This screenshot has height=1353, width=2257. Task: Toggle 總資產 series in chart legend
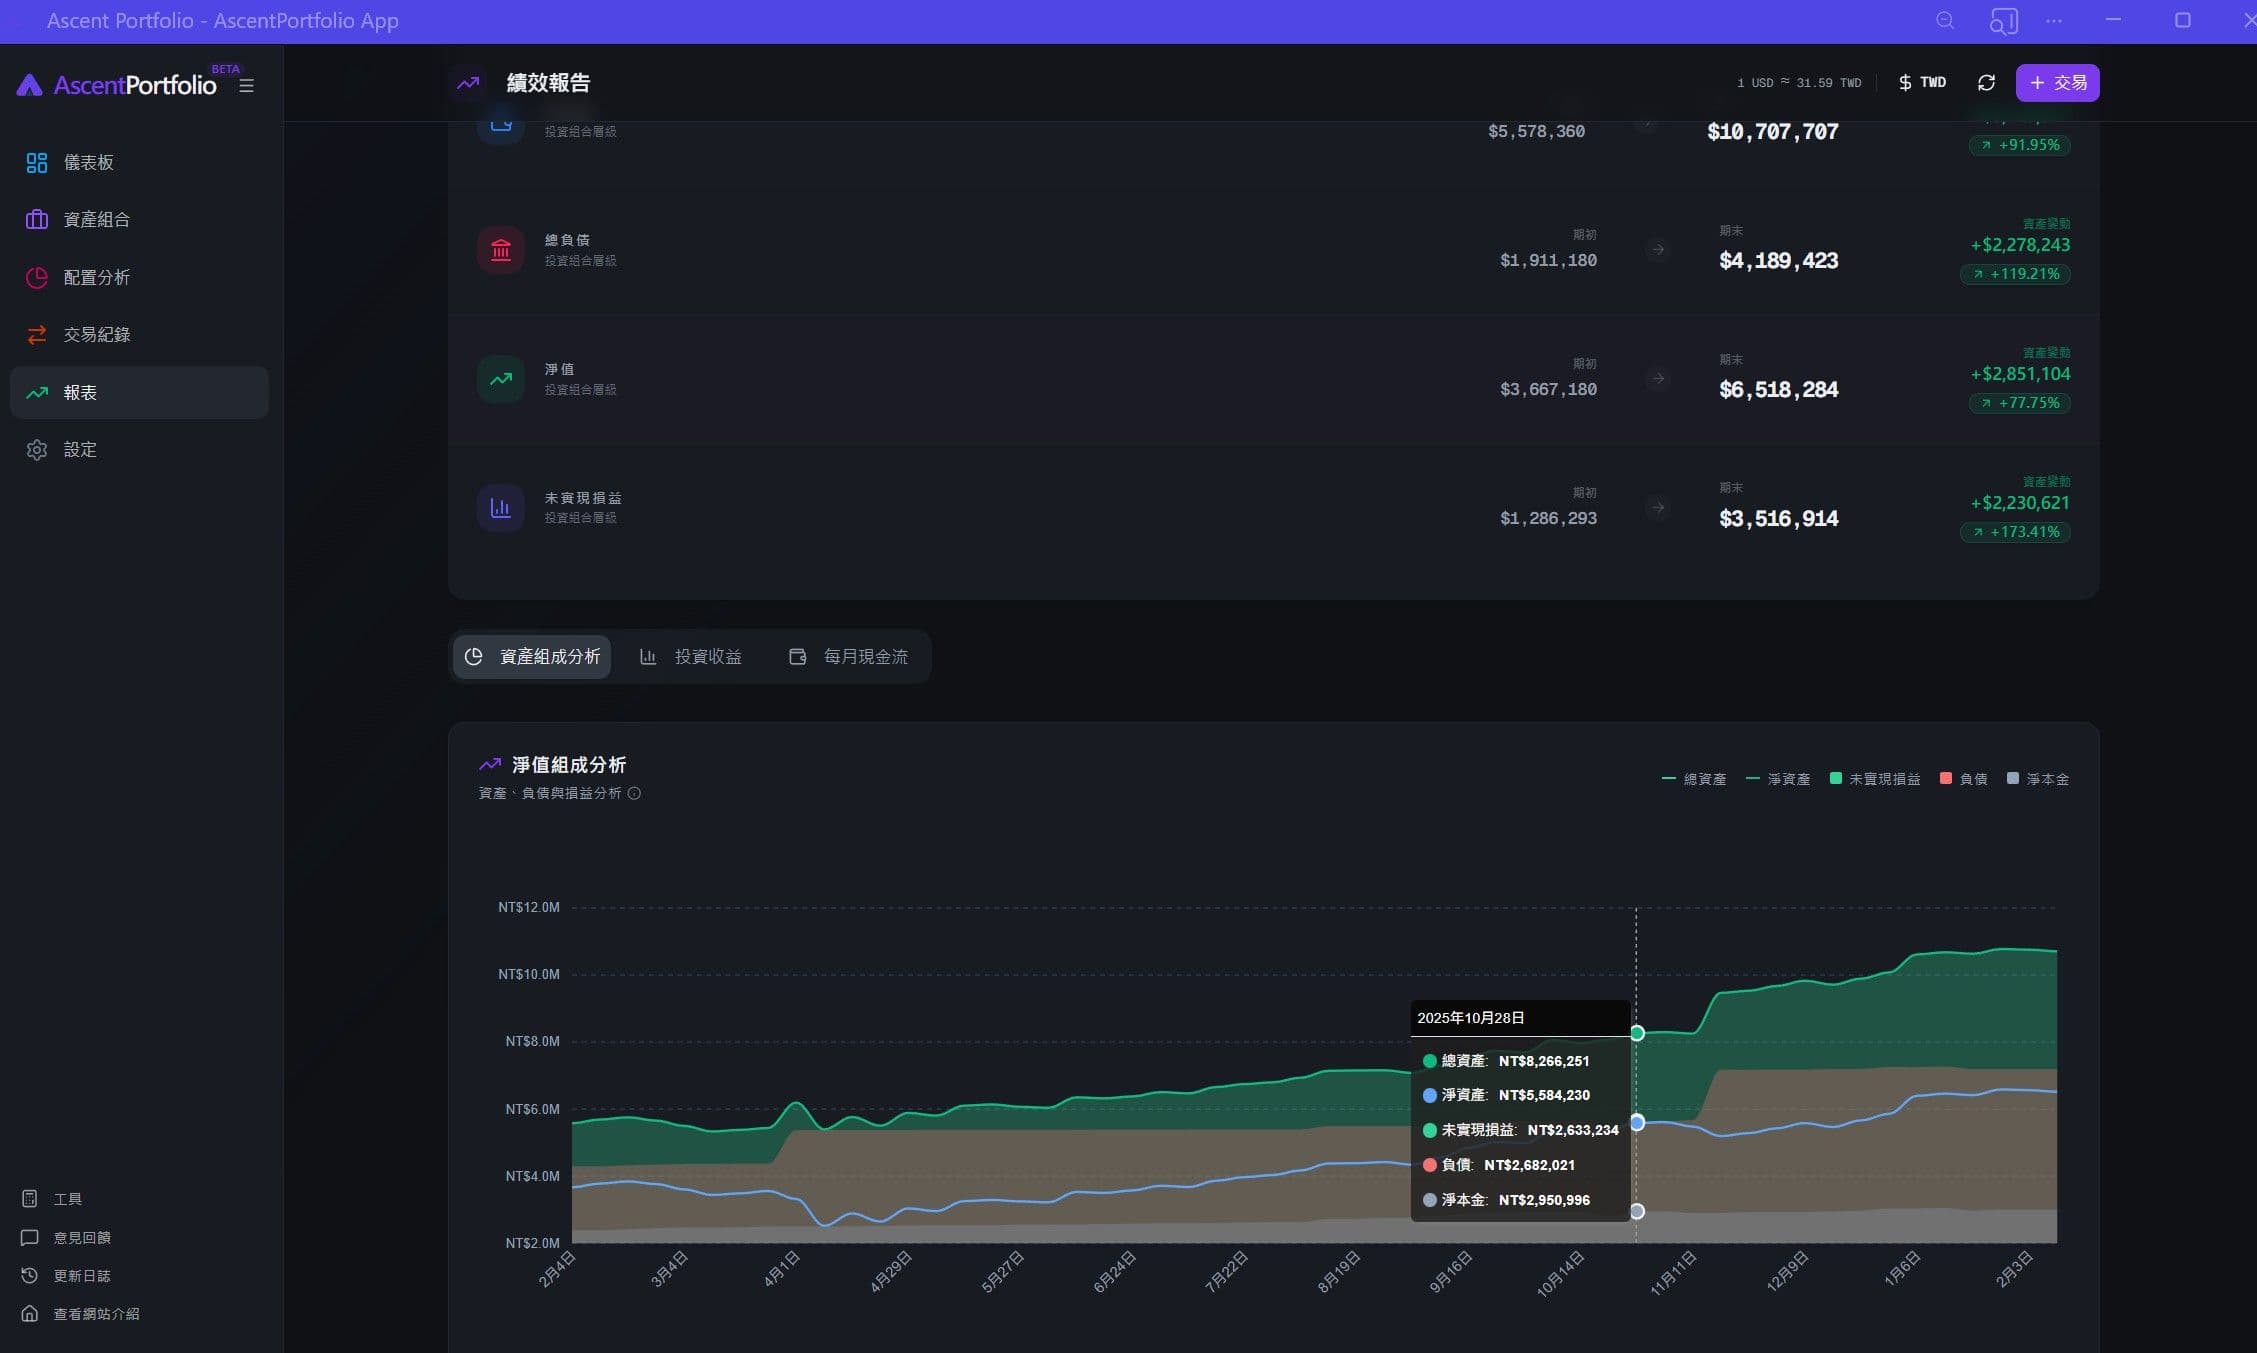[x=1693, y=780]
